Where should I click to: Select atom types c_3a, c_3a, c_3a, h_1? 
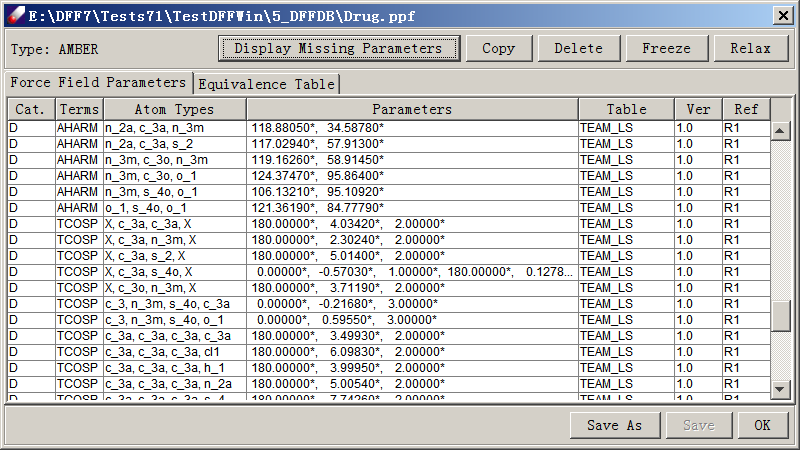[175, 368]
